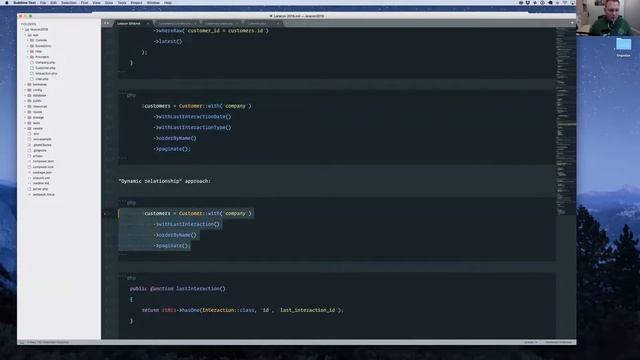Click the ->withLastInteractionType() code line
Viewport: 640px width, 360px height.
tap(192, 127)
